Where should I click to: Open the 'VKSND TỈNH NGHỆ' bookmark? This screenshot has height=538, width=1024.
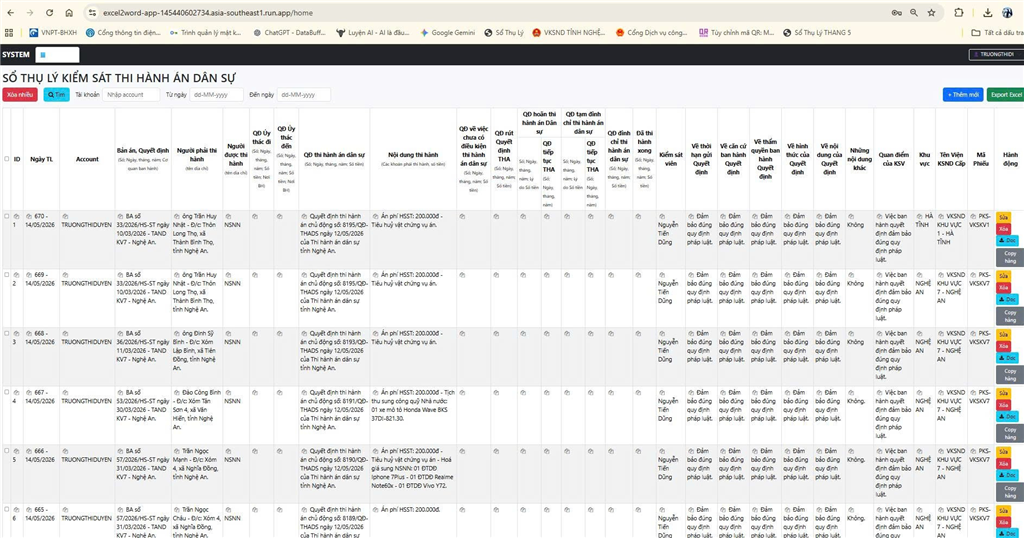tap(569, 32)
